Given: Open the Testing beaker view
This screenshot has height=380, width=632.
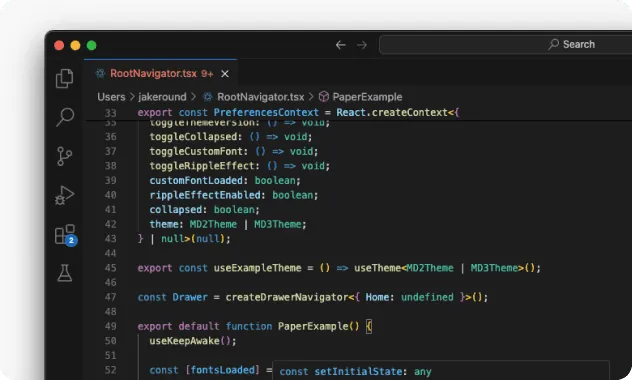Looking at the screenshot, I should pyautogui.click(x=64, y=273).
